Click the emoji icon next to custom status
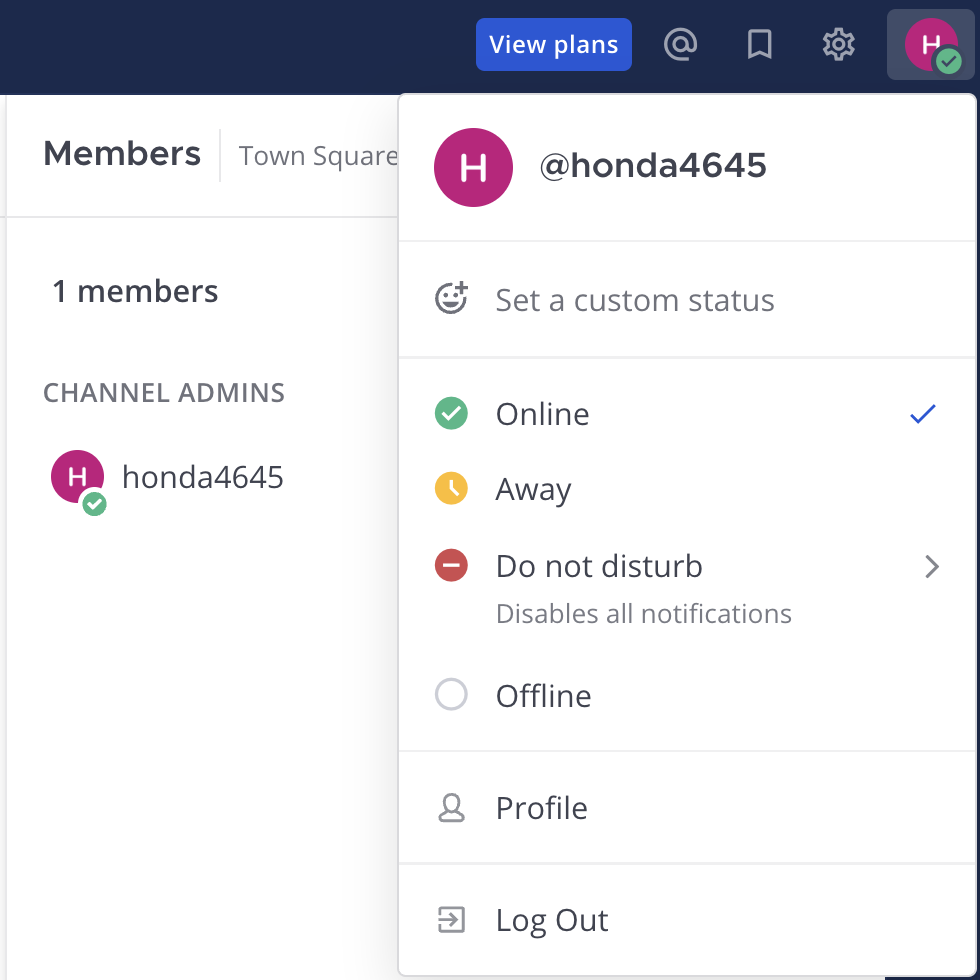980x980 pixels. (451, 297)
